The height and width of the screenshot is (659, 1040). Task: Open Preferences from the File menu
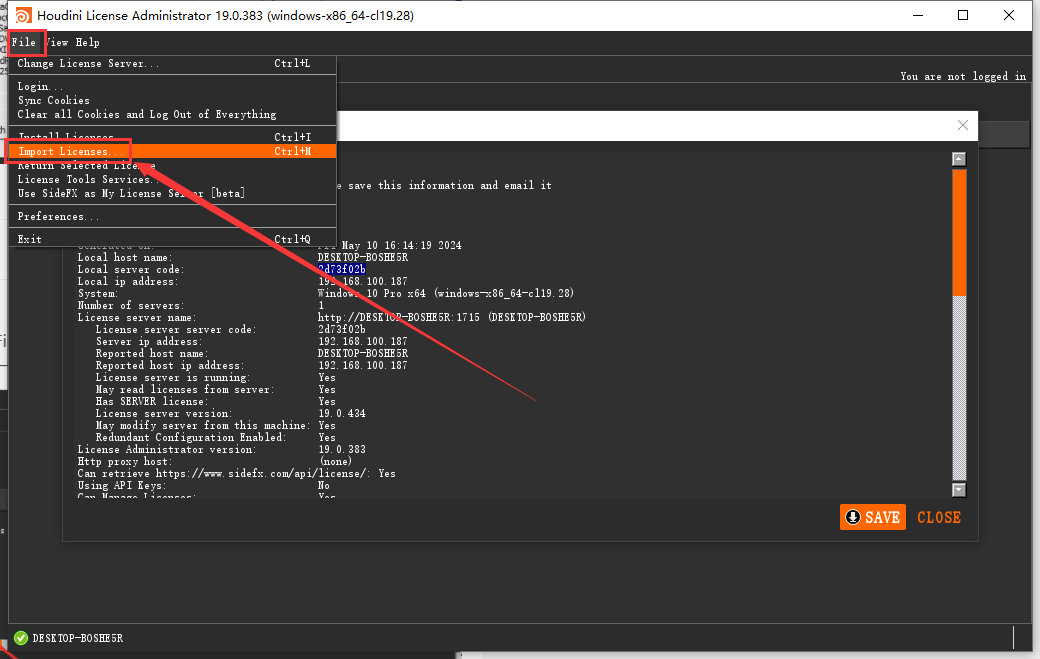tap(58, 216)
